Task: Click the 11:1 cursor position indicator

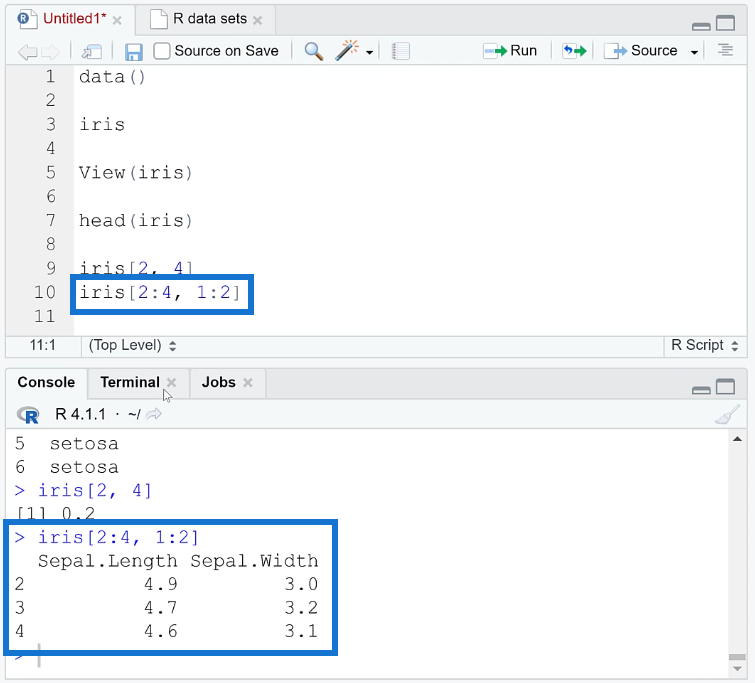Action: [42, 345]
